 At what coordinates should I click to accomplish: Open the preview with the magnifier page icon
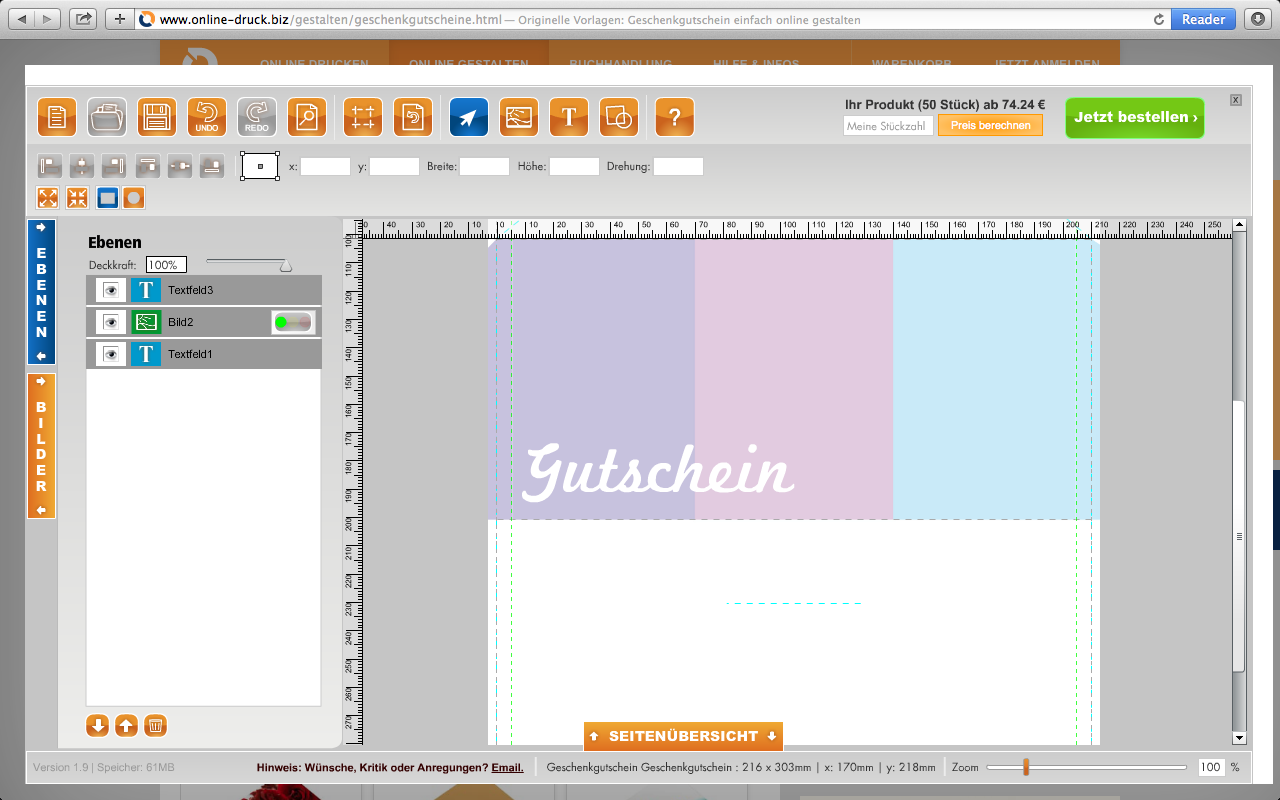tap(307, 117)
